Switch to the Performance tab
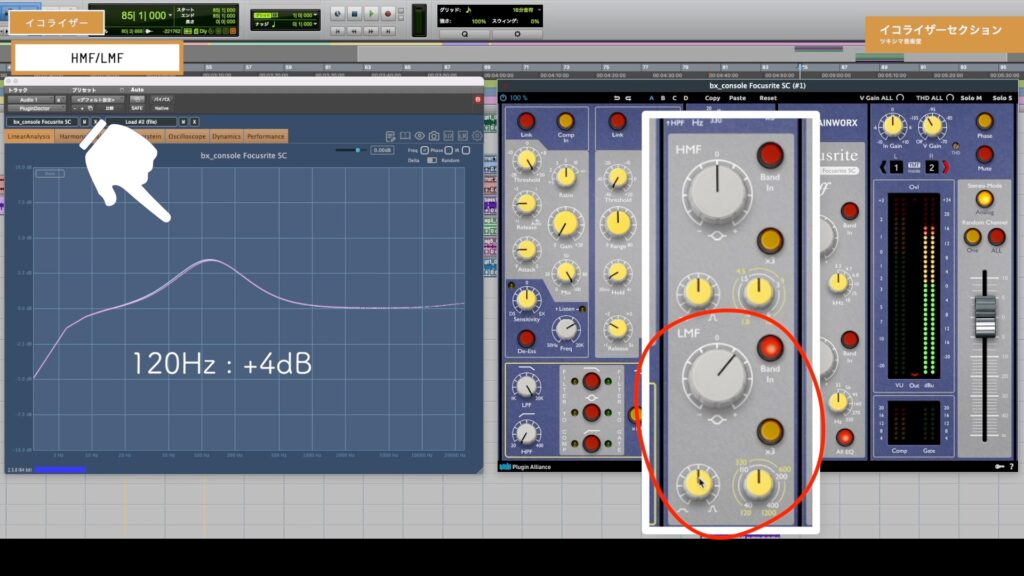Screen dimensions: 1024x576 click(x=266, y=136)
